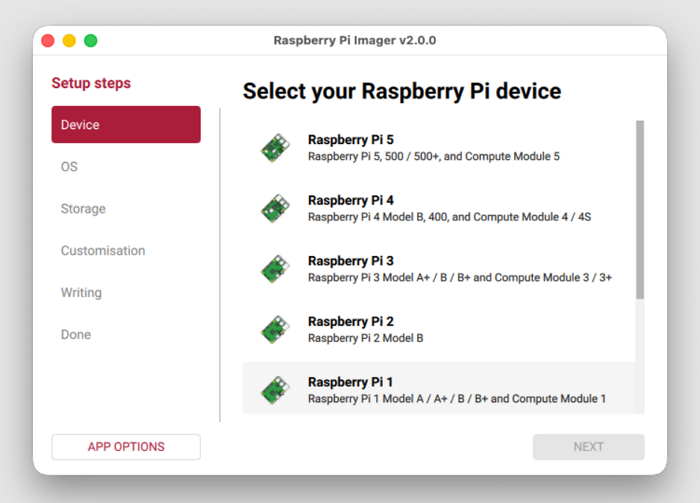
Task: Click the device list scrollbar thumb
Action: point(640,209)
